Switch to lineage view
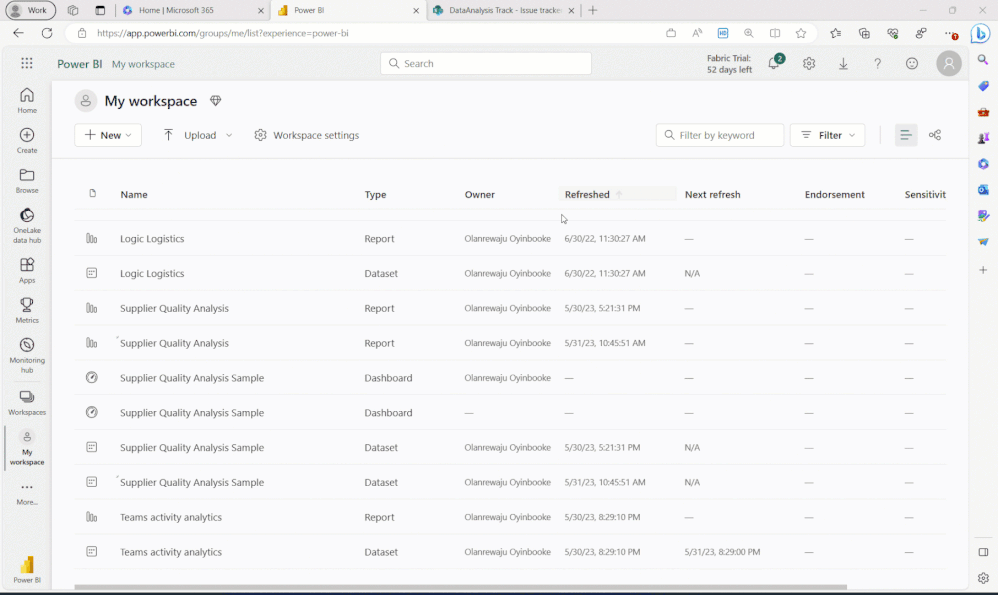This screenshot has width=998, height=595. [x=934, y=135]
